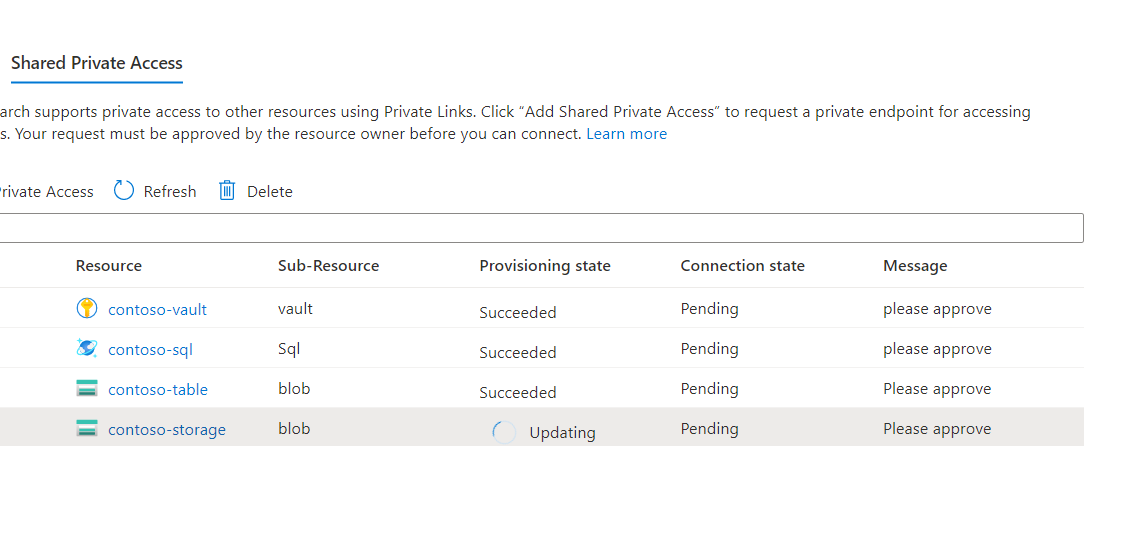Open the contoso-vault resource link
Viewport: 1140px width, 534px height.
[157, 310]
